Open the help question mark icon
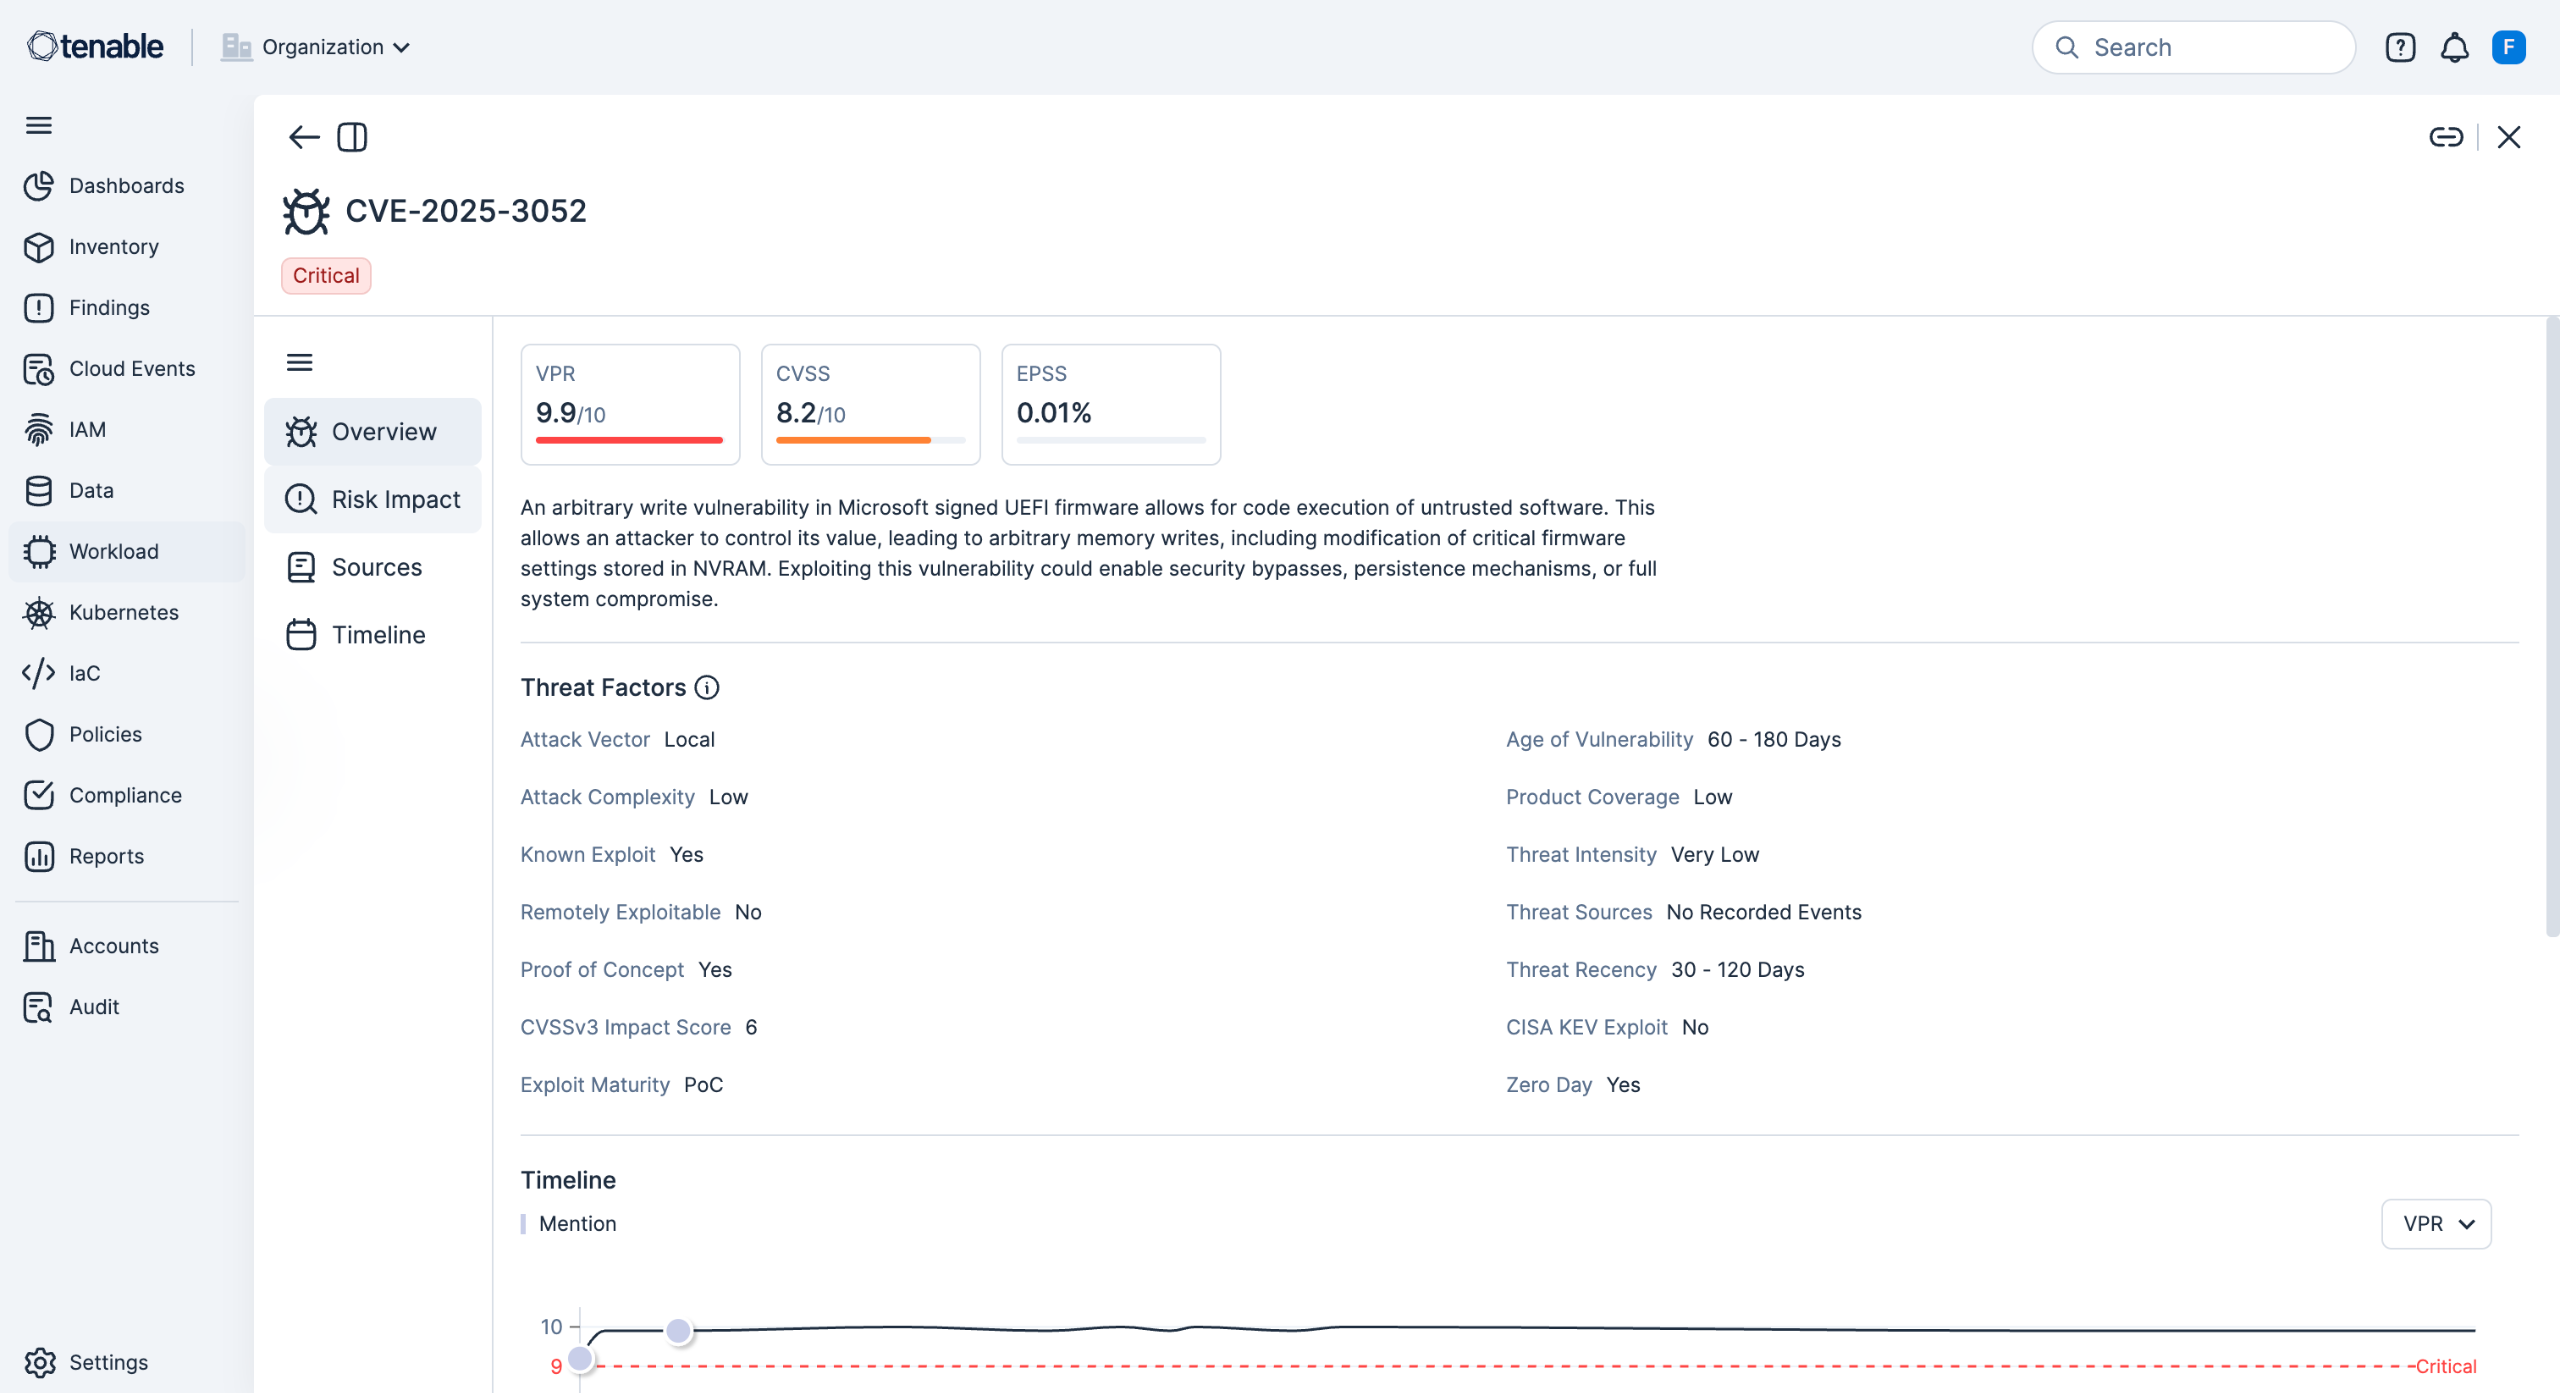 tap(2400, 47)
